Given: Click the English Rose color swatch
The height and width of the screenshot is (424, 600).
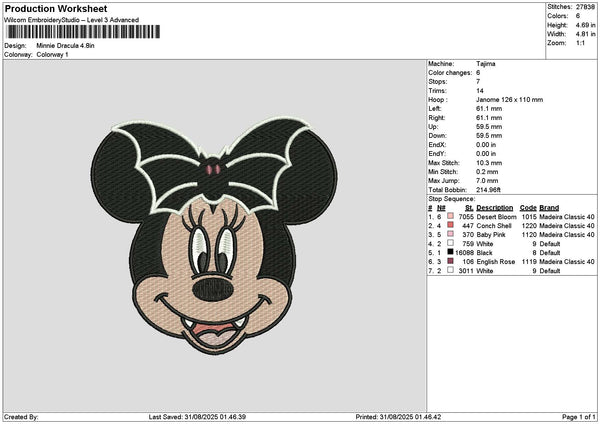Looking at the screenshot, I should [450, 261].
